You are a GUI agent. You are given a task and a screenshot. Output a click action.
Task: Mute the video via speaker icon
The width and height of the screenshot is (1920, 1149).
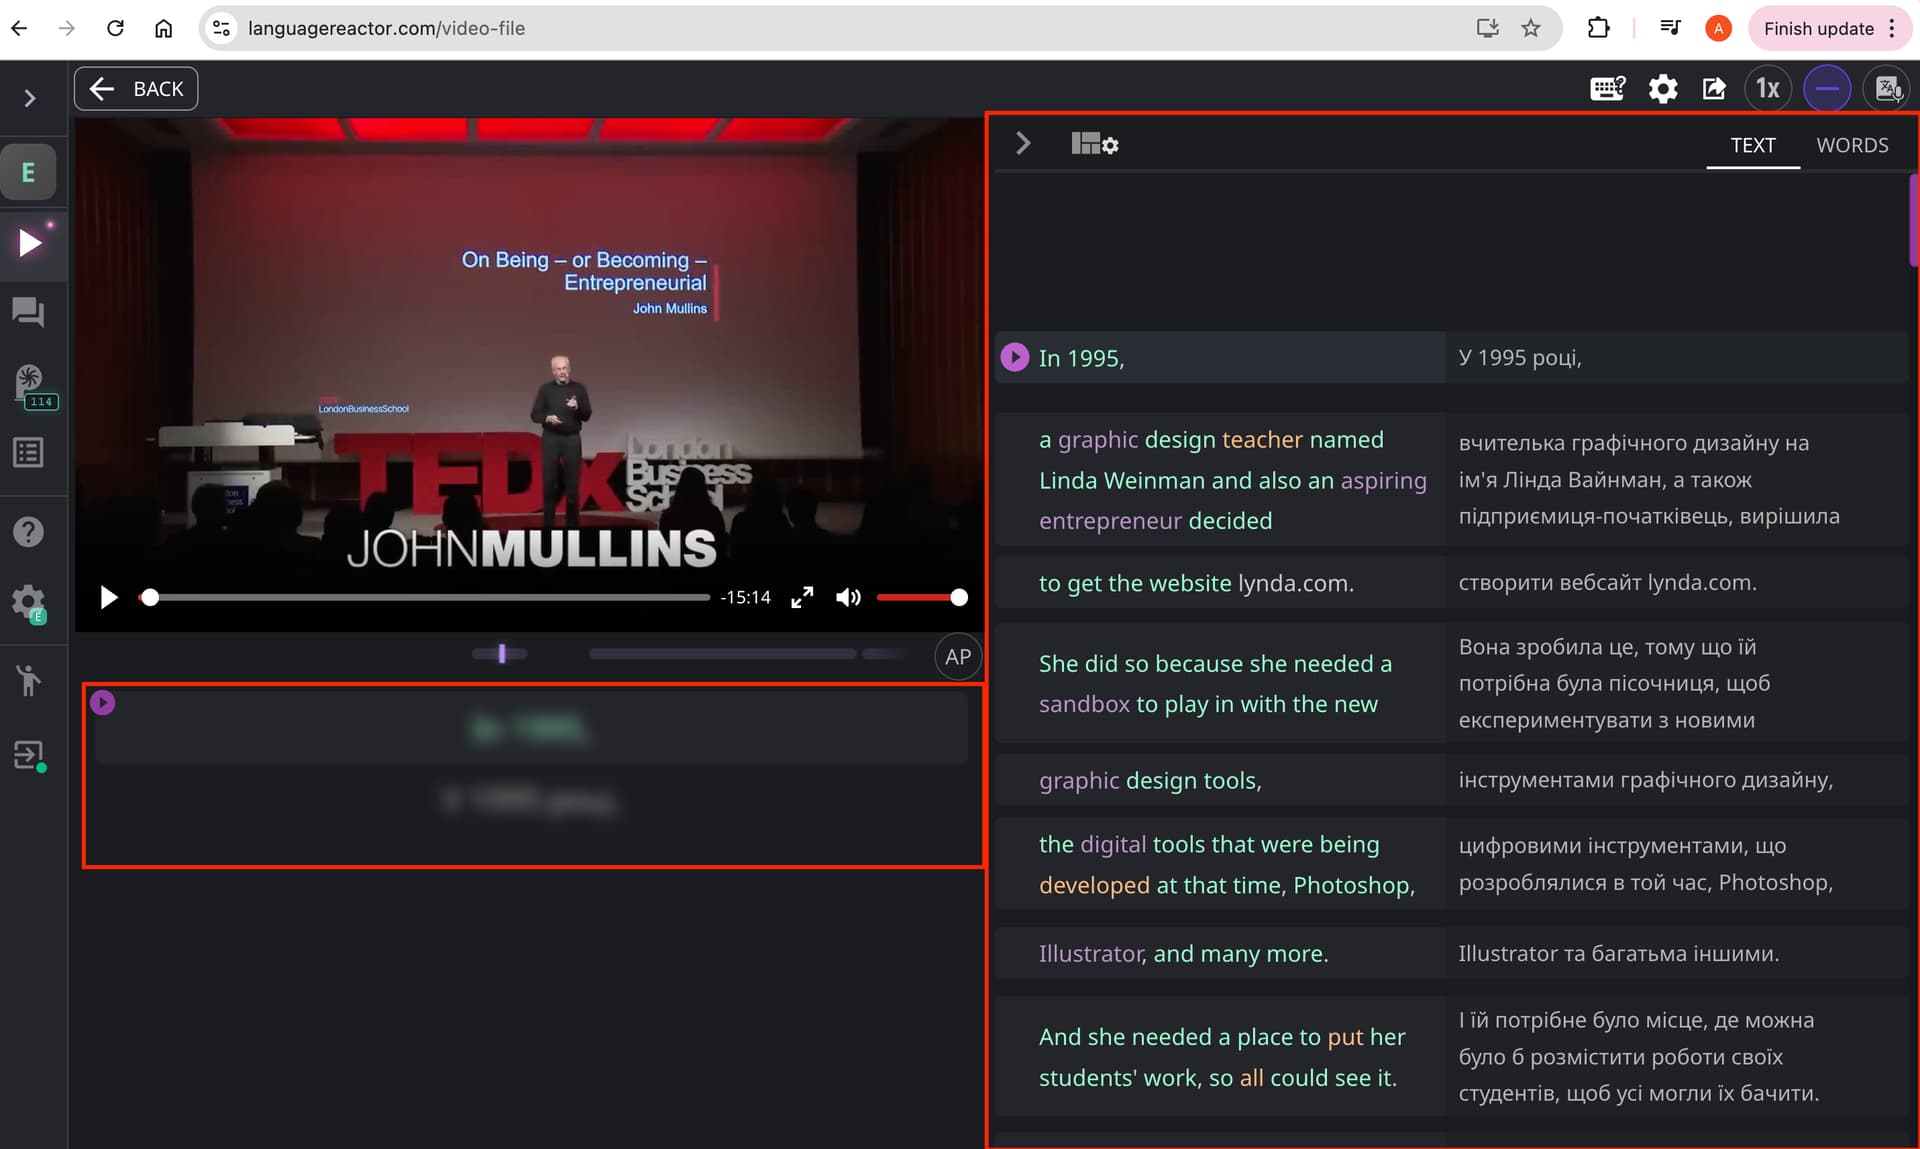[x=848, y=597]
